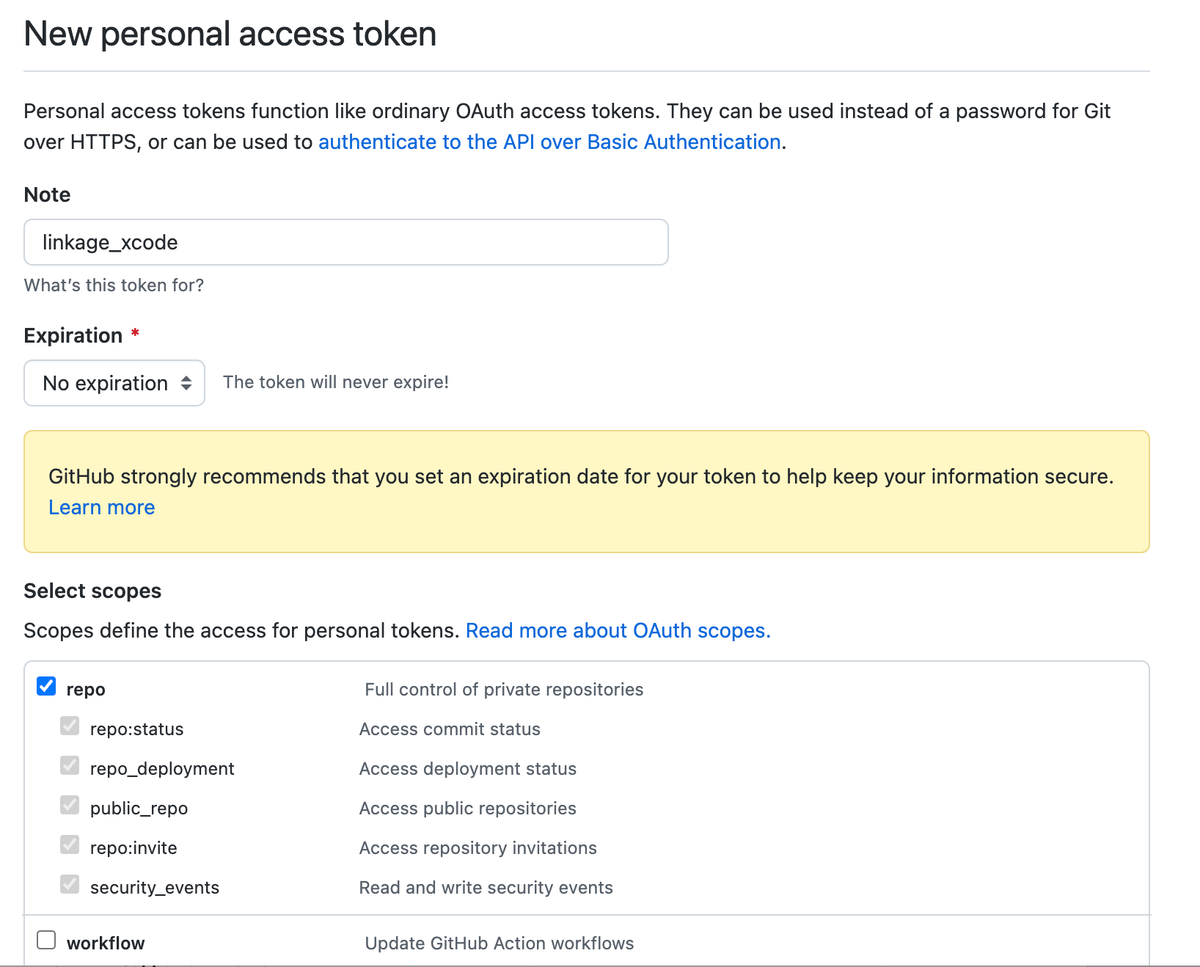Follow the Learn more link
The width and height of the screenshot is (1200, 967).
102,507
